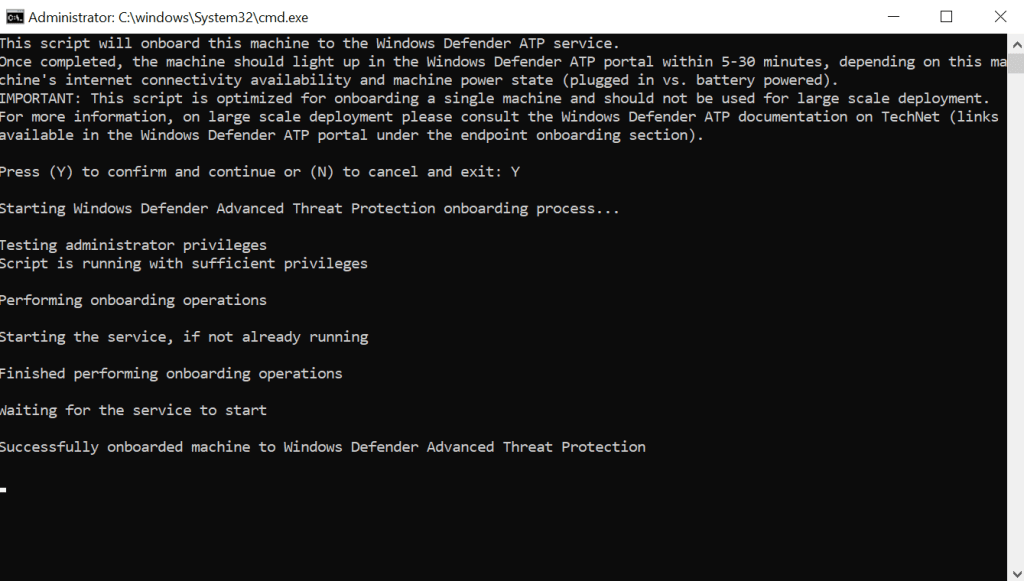
Task: Click the "Finished performing onboarding operations" line
Action: (171, 373)
